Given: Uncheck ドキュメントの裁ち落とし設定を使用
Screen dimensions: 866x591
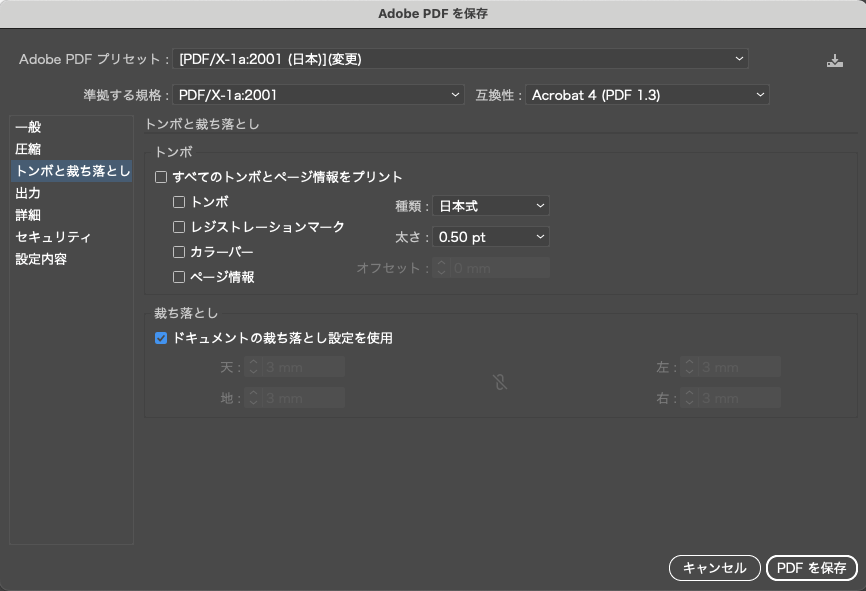Looking at the screenshot, I should pos(161,338).
